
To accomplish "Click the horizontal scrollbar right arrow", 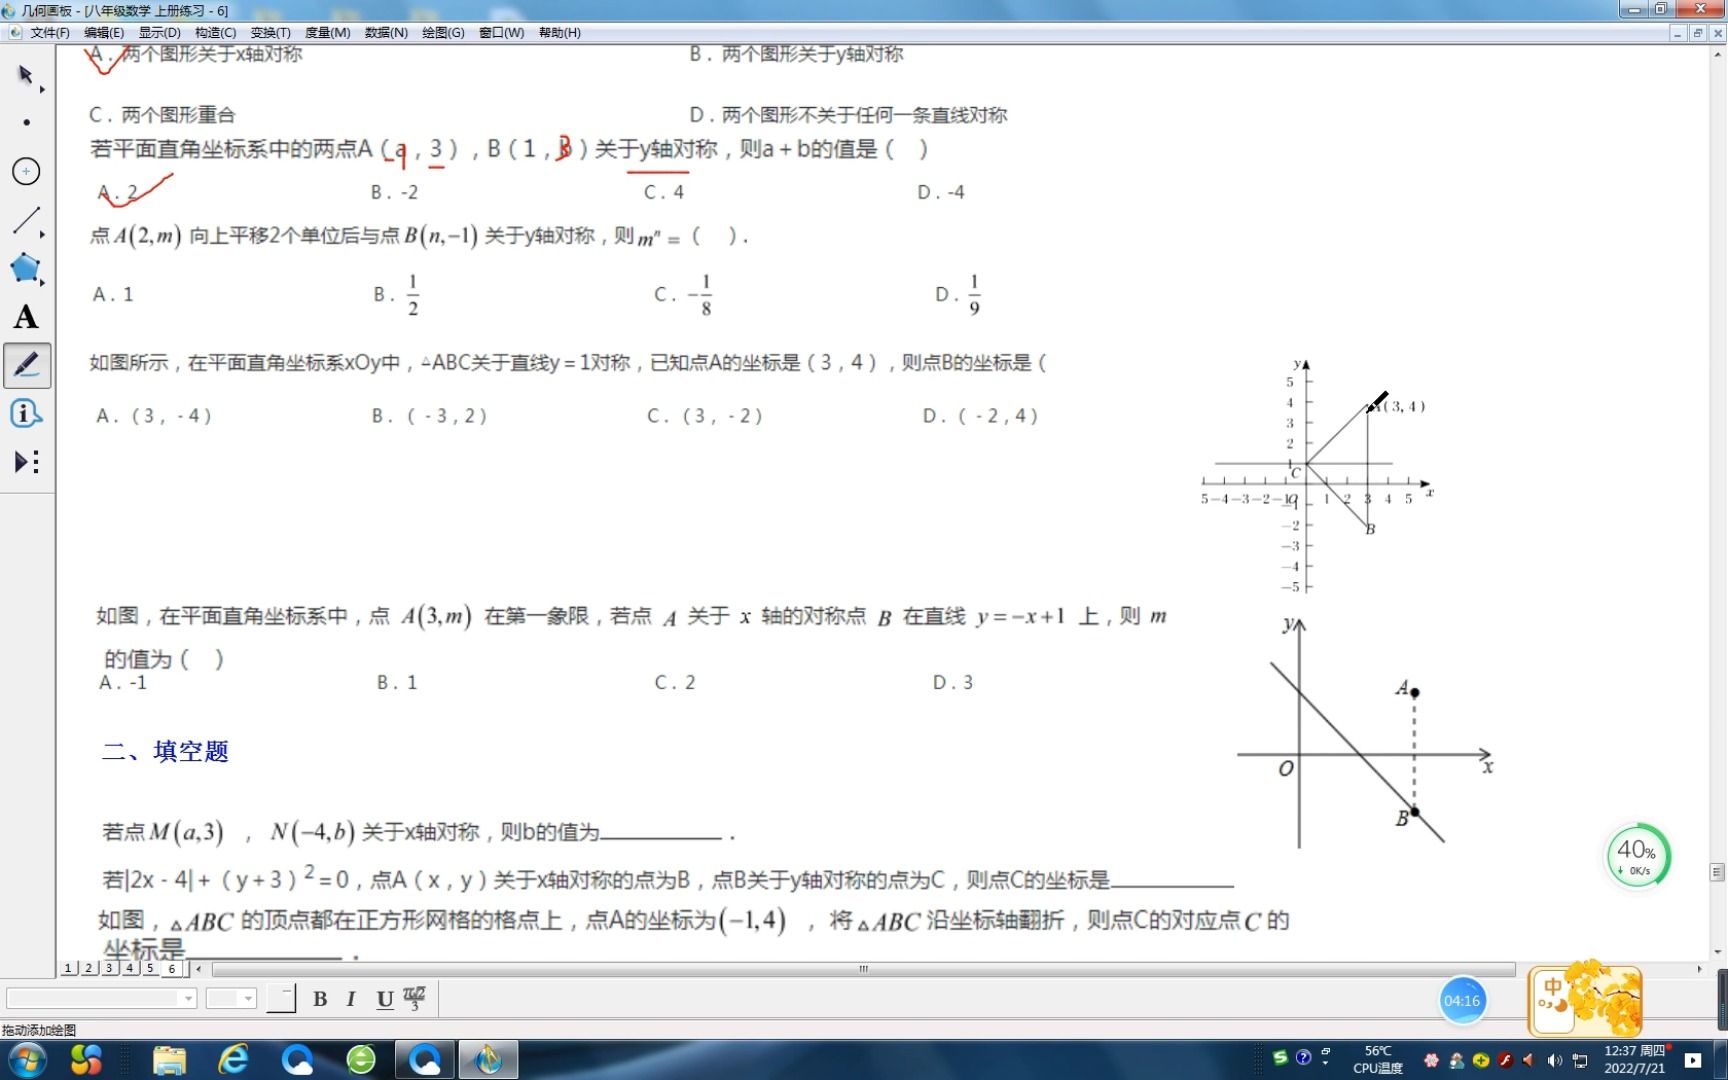I will click(1699, 969).
